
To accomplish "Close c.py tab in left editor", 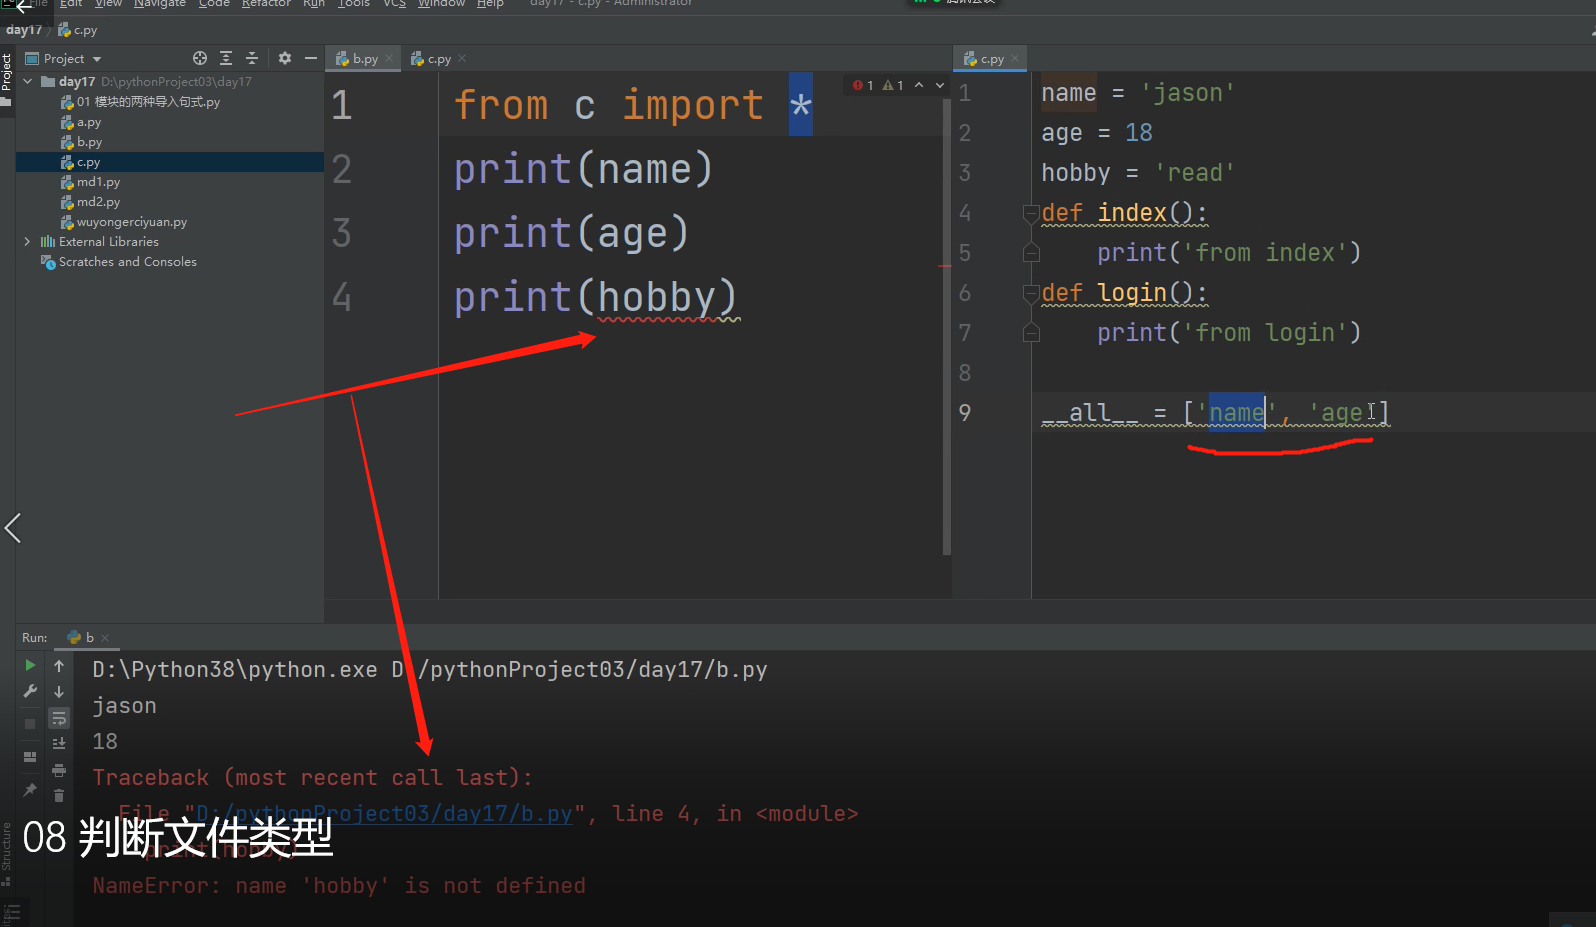I will [462, 59].
